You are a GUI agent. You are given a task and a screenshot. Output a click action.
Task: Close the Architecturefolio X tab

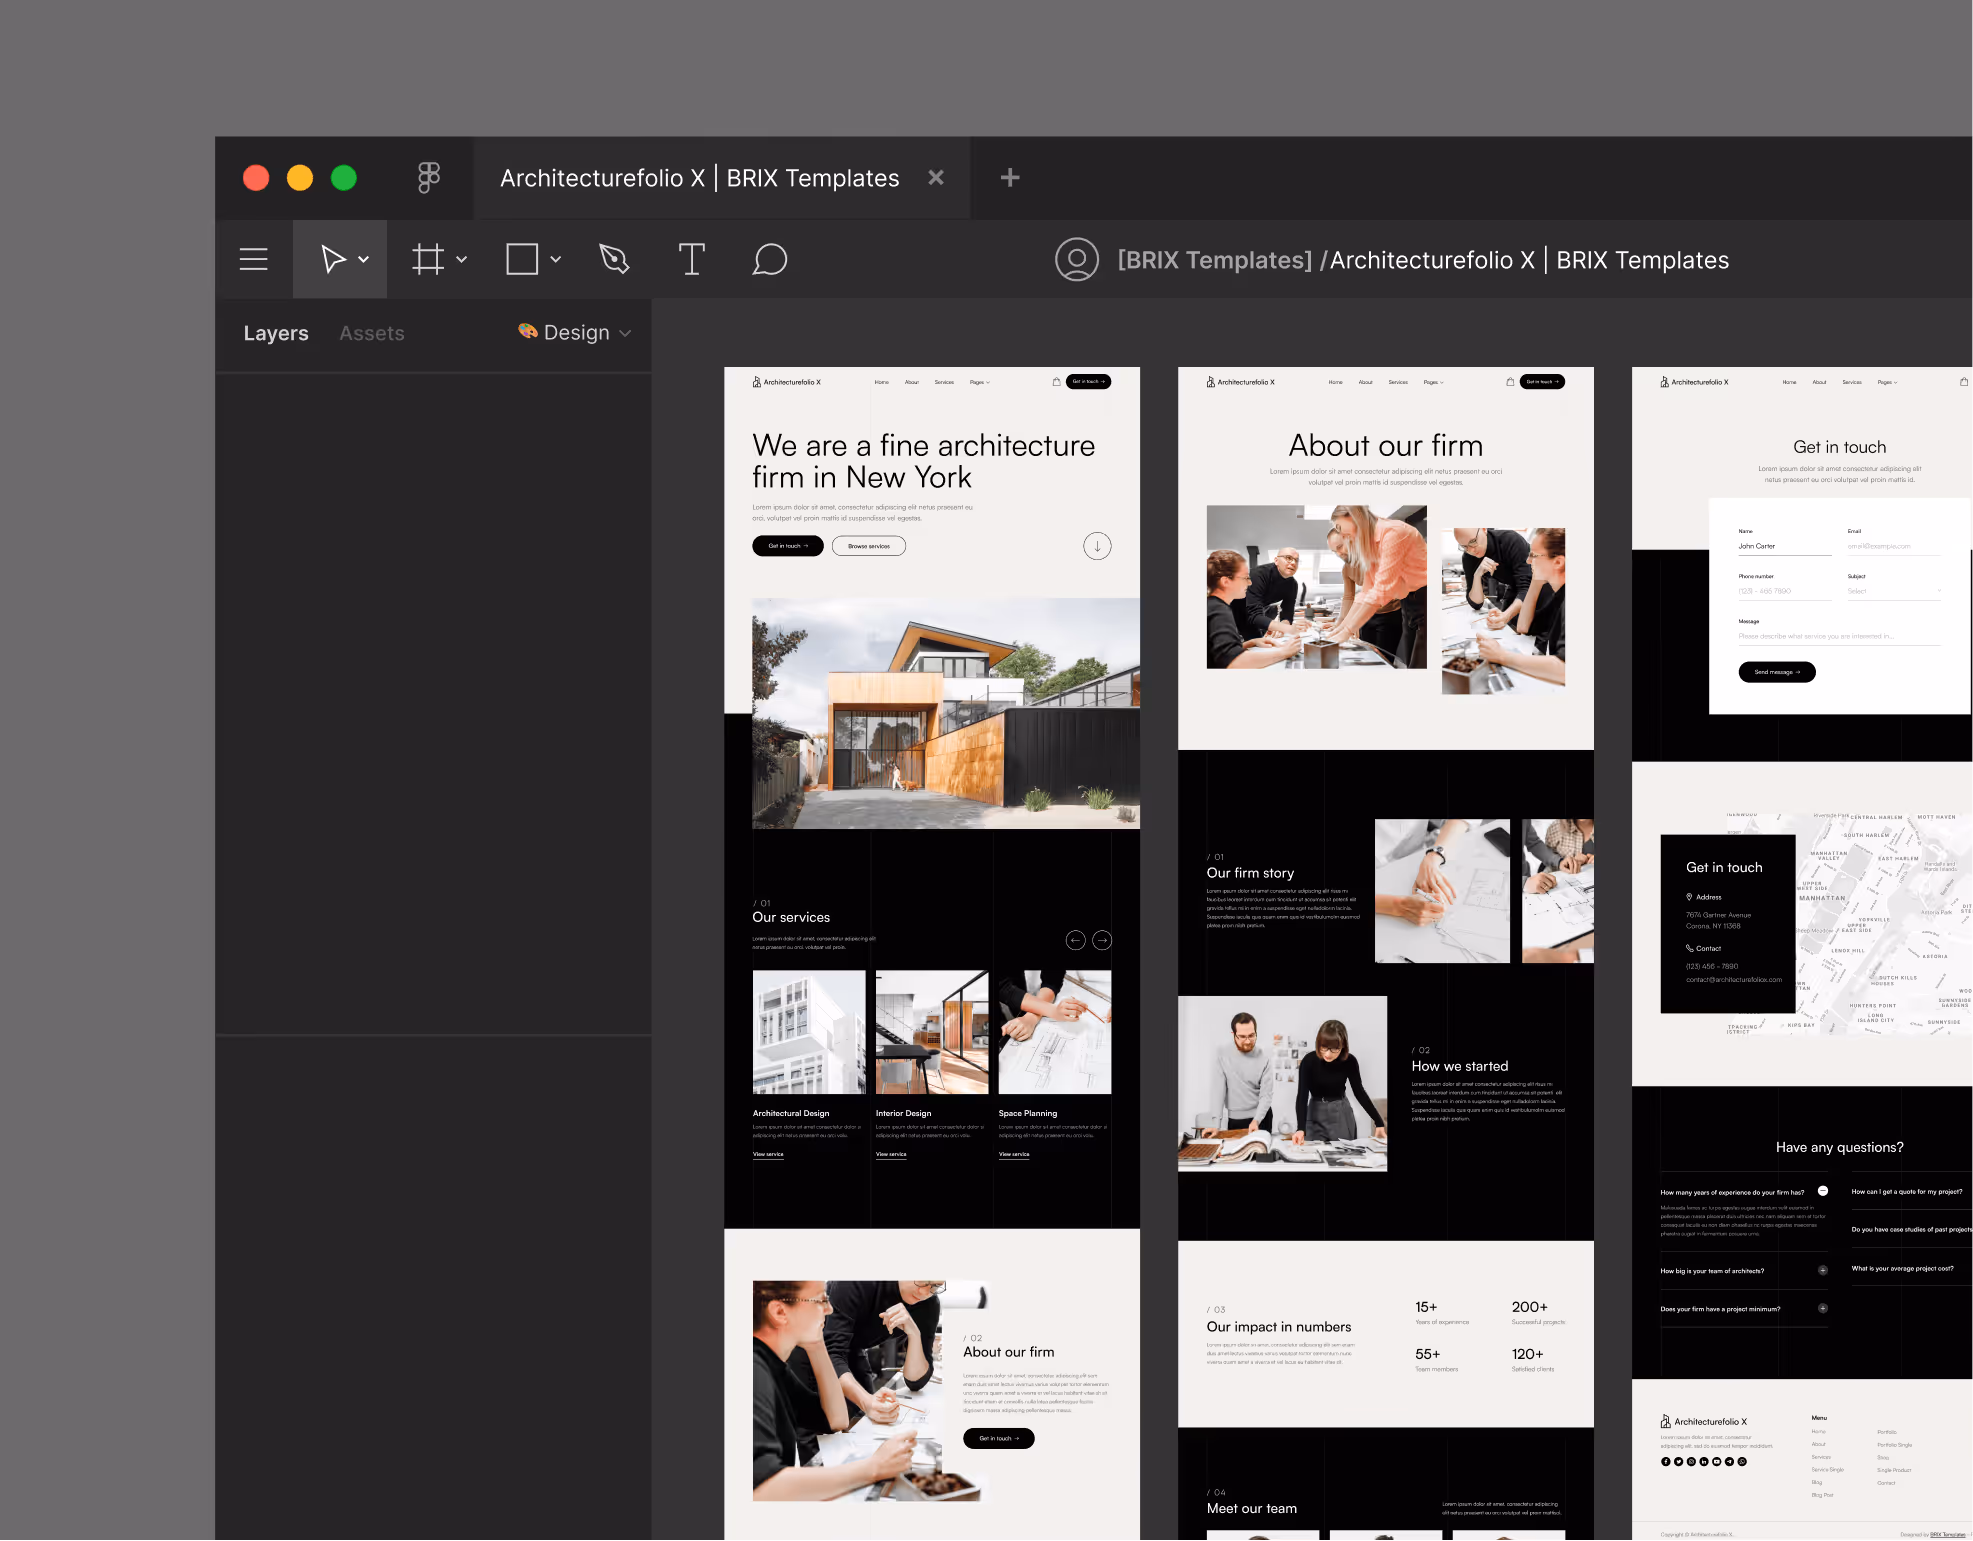click(935, 177)
